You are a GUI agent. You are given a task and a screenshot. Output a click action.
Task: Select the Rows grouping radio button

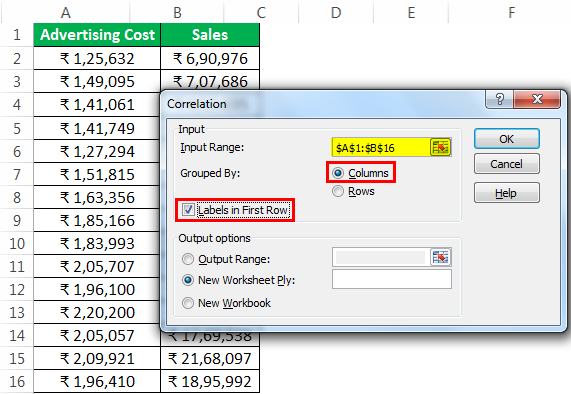click(x=338, y=191)
